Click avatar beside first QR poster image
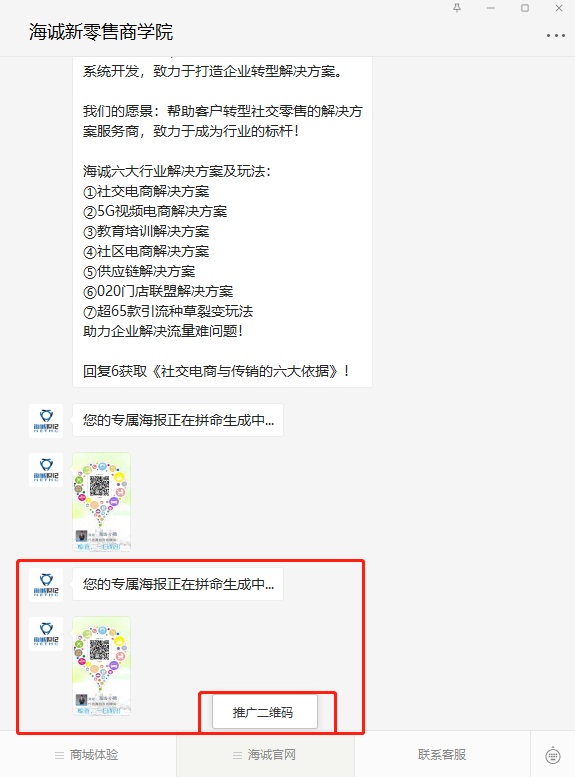 (46, 470)
